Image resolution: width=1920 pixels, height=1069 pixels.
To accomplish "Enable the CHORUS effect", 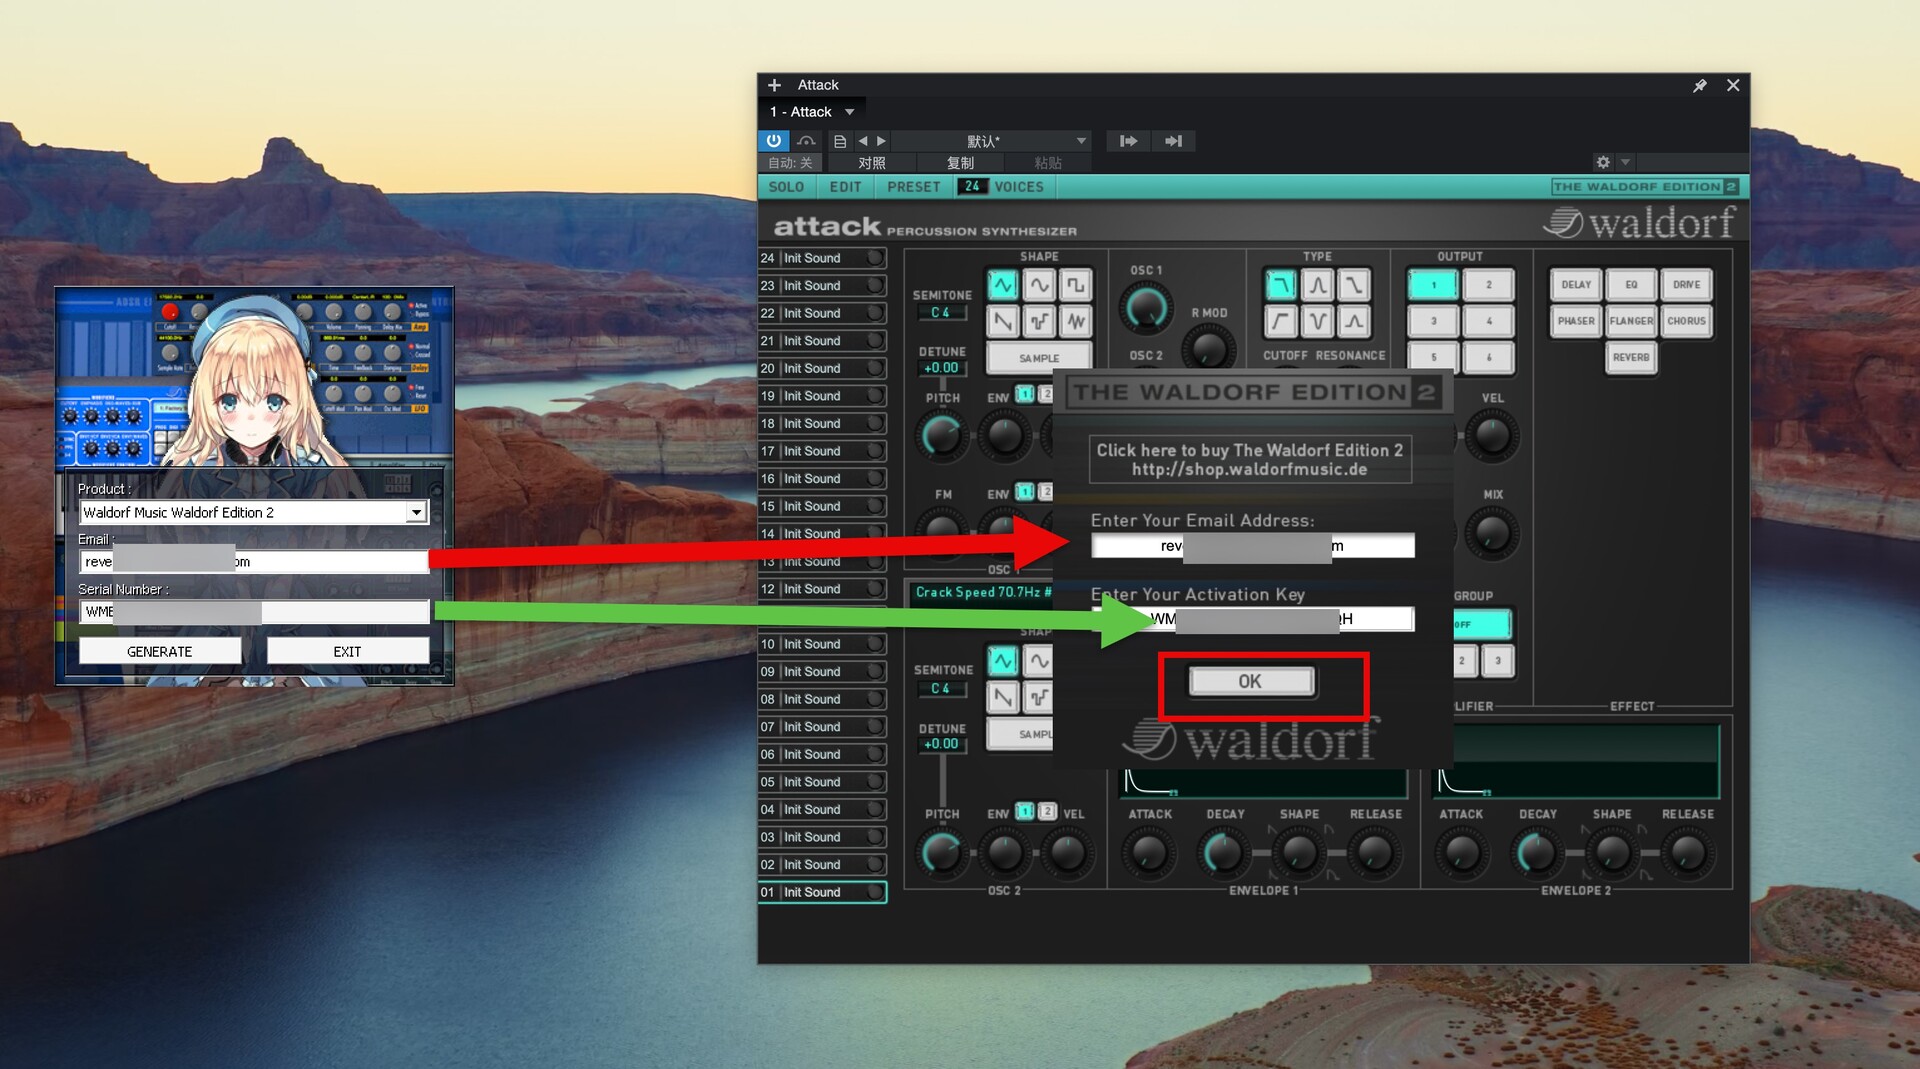I will pos(1686,321).
